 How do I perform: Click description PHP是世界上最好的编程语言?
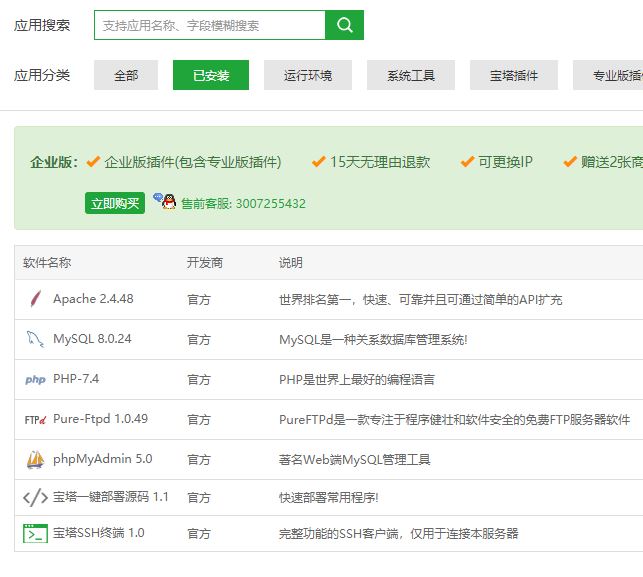point(356,380)
